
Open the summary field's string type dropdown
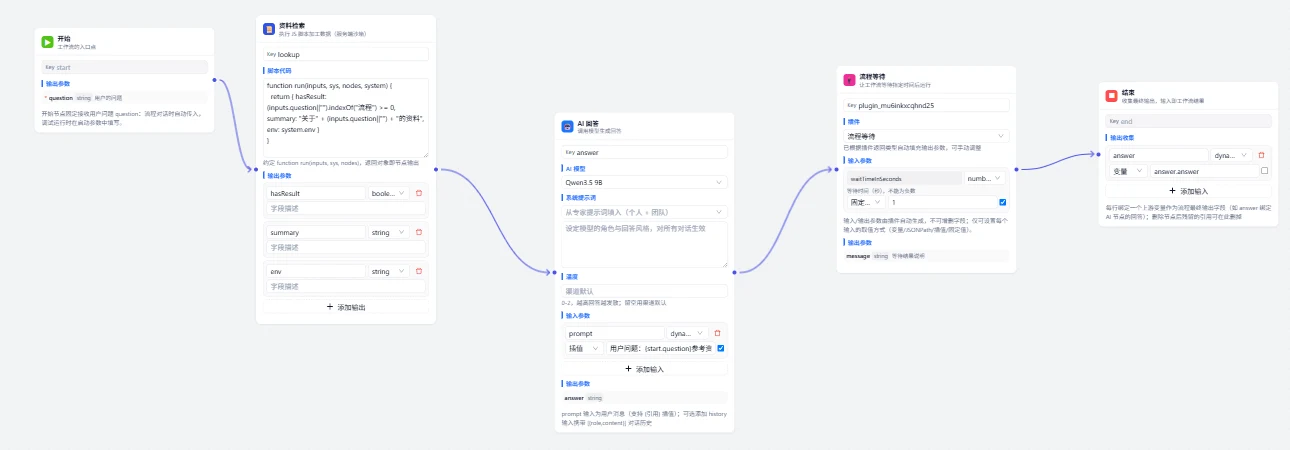coord(389,232)
